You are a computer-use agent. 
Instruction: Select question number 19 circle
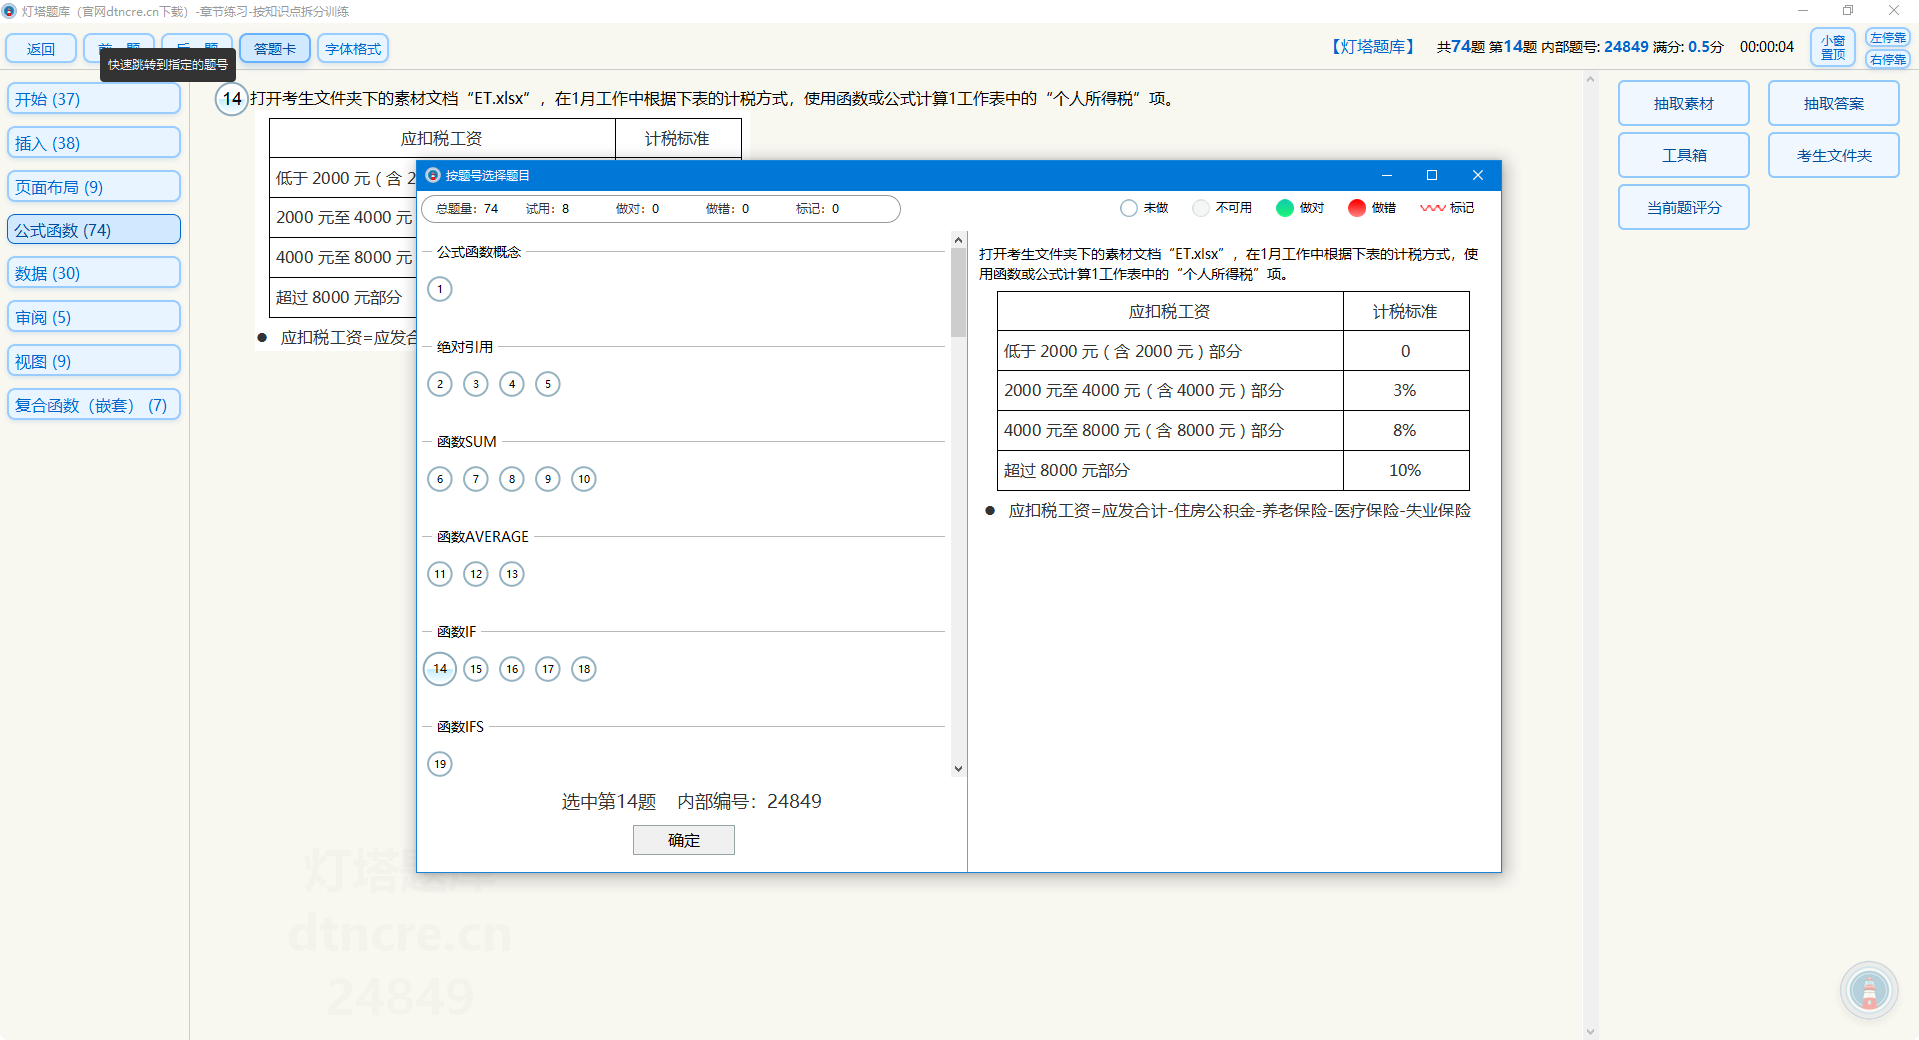tap(440, 764)
